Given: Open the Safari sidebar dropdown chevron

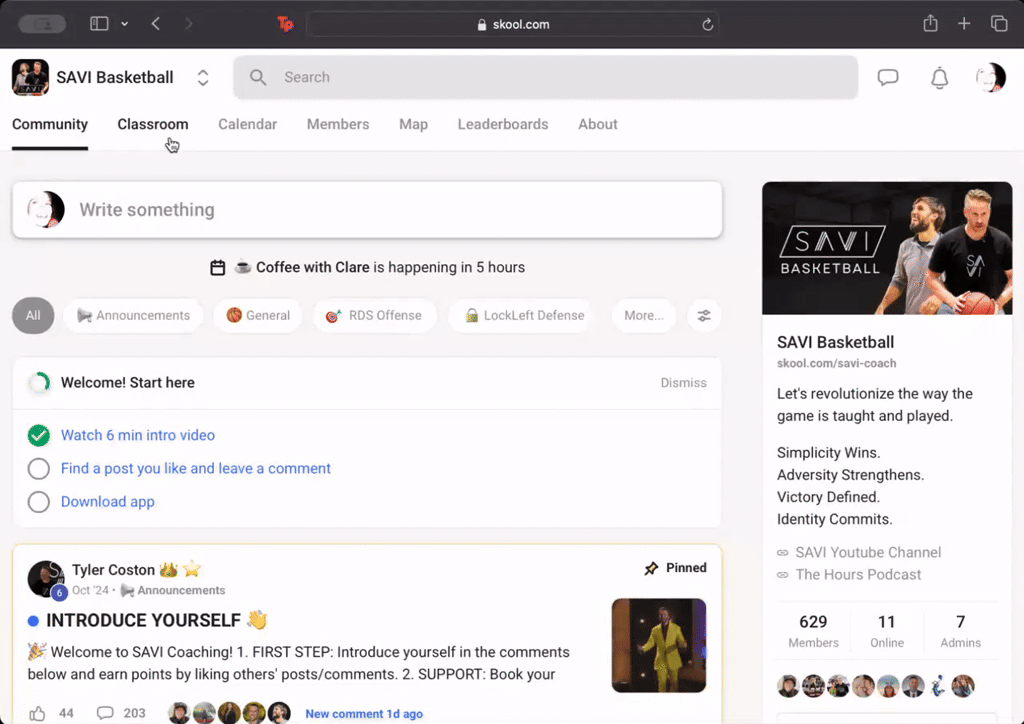Looking at the screenshot, I should point(124,23).
